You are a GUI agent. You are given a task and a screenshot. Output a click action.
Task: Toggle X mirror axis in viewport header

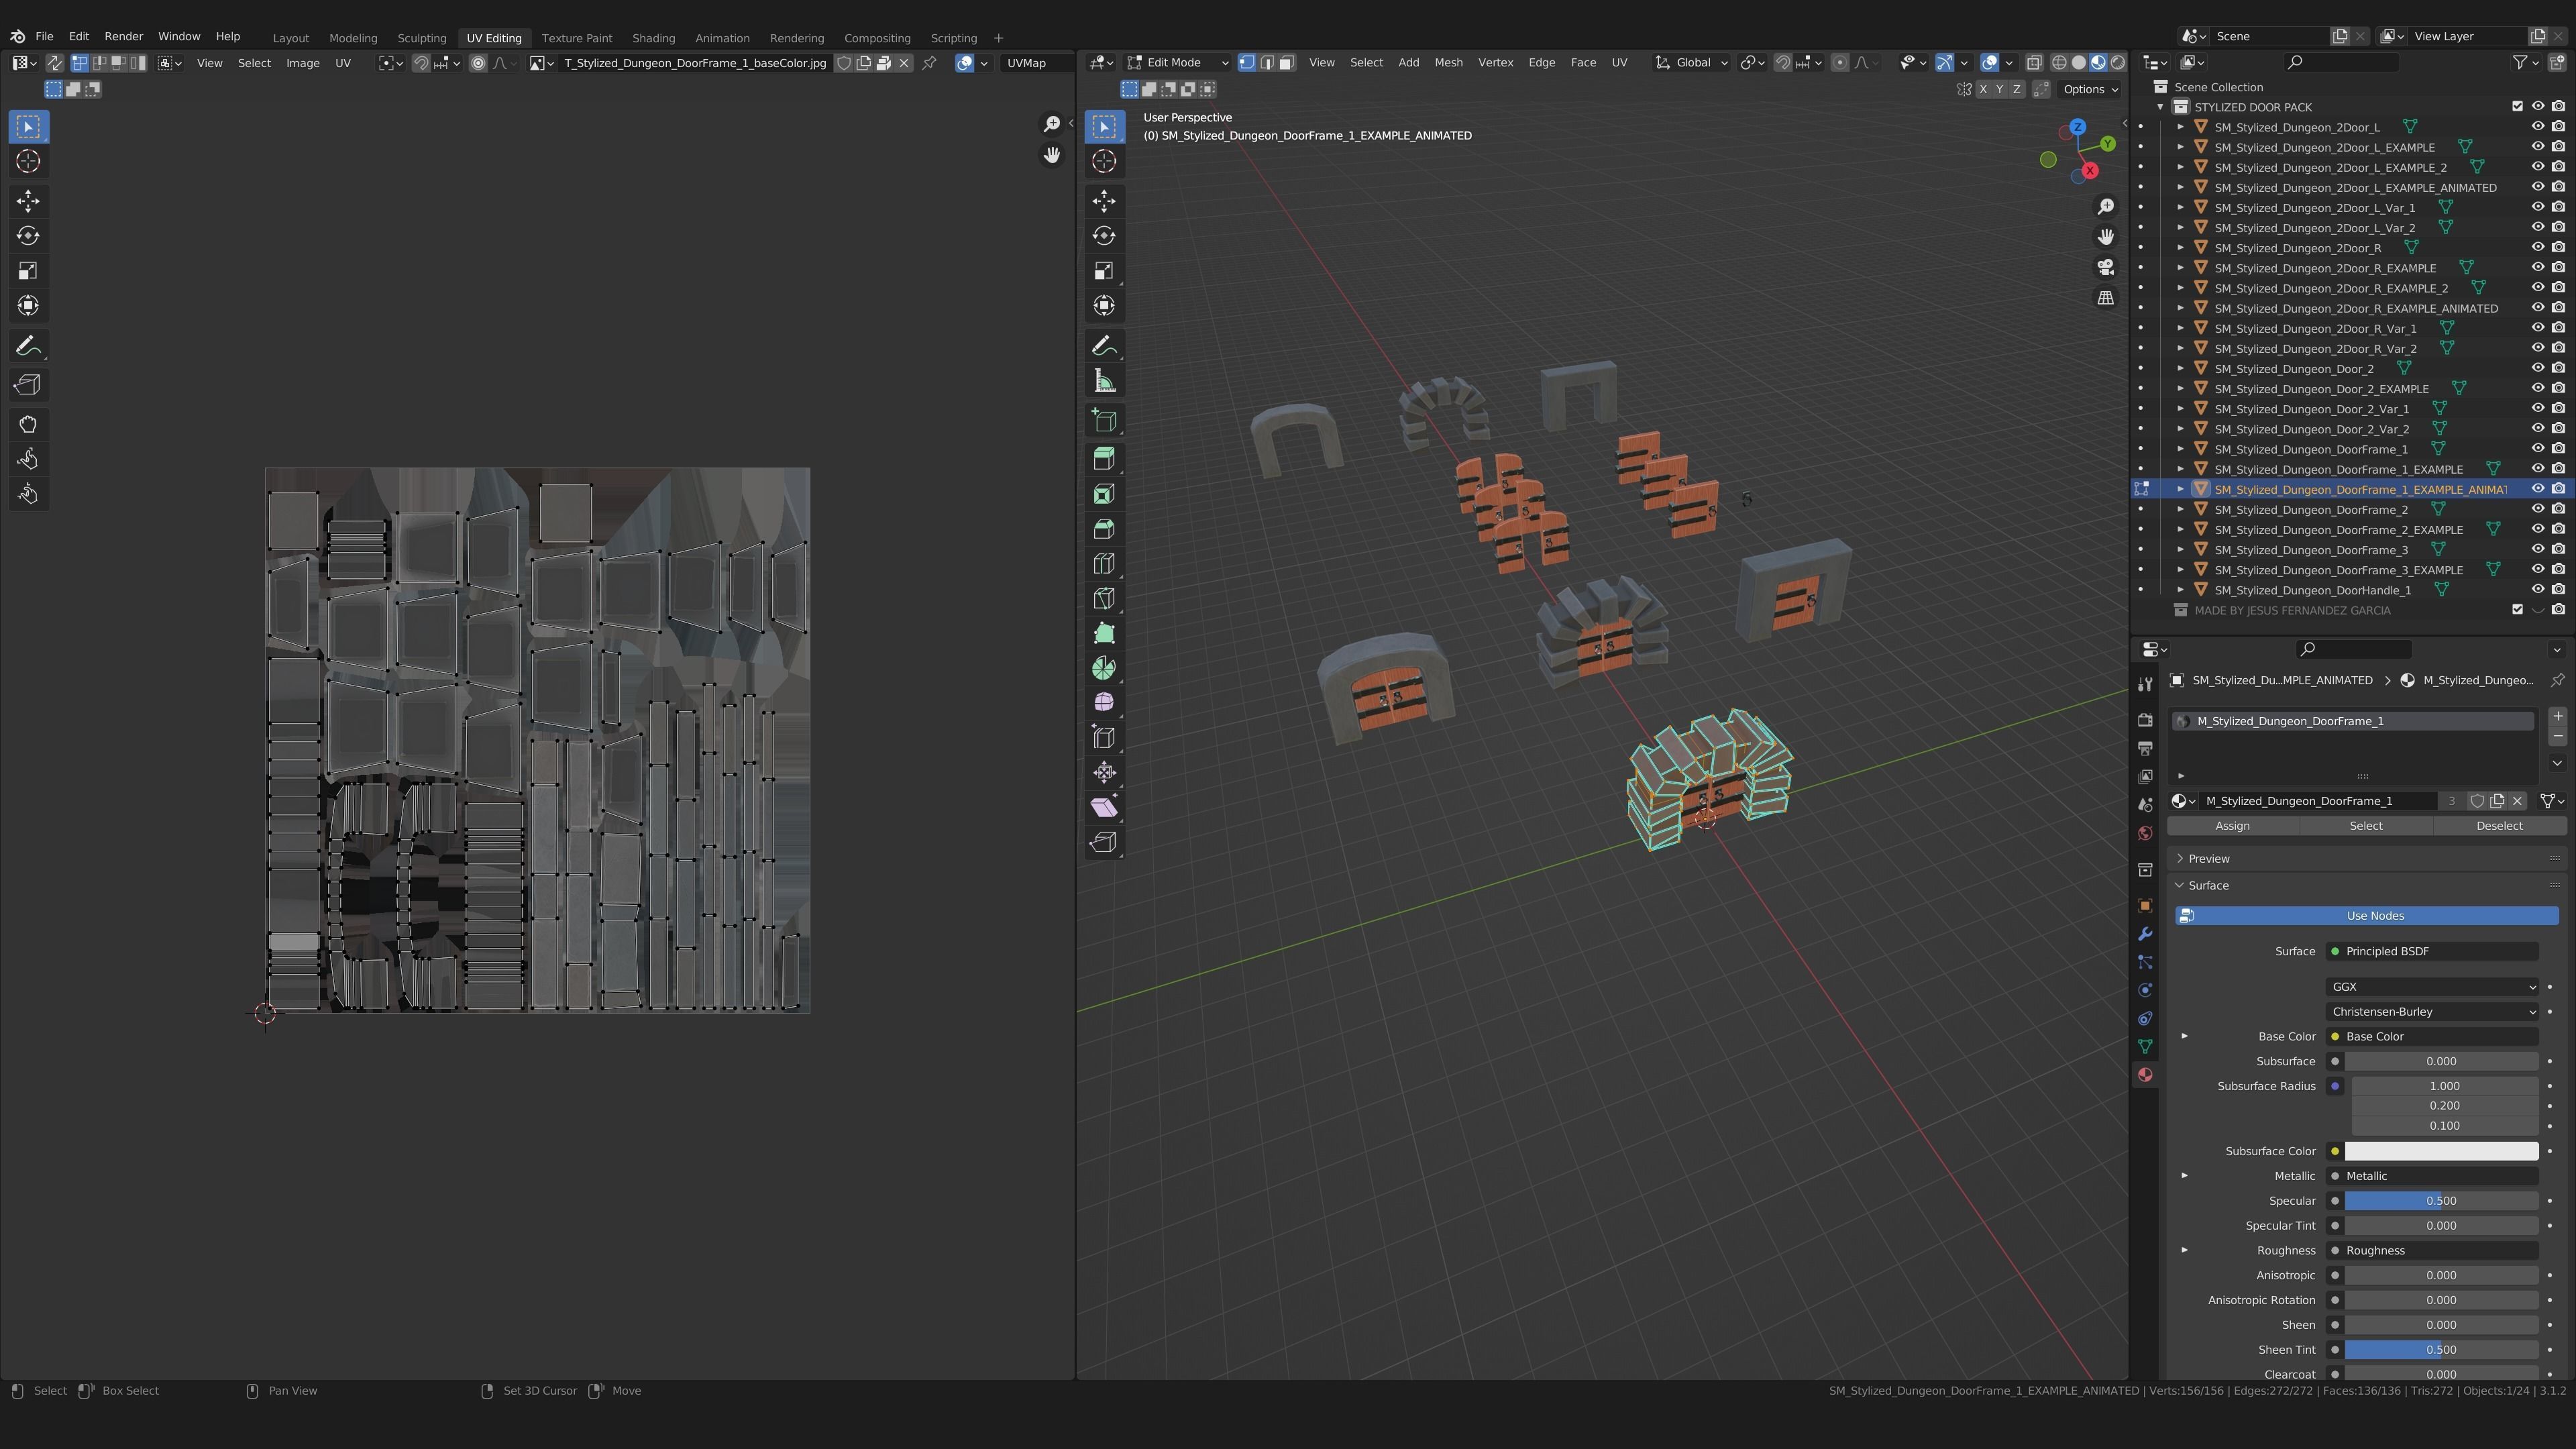pyautogui.click(x=1982, y=89)
